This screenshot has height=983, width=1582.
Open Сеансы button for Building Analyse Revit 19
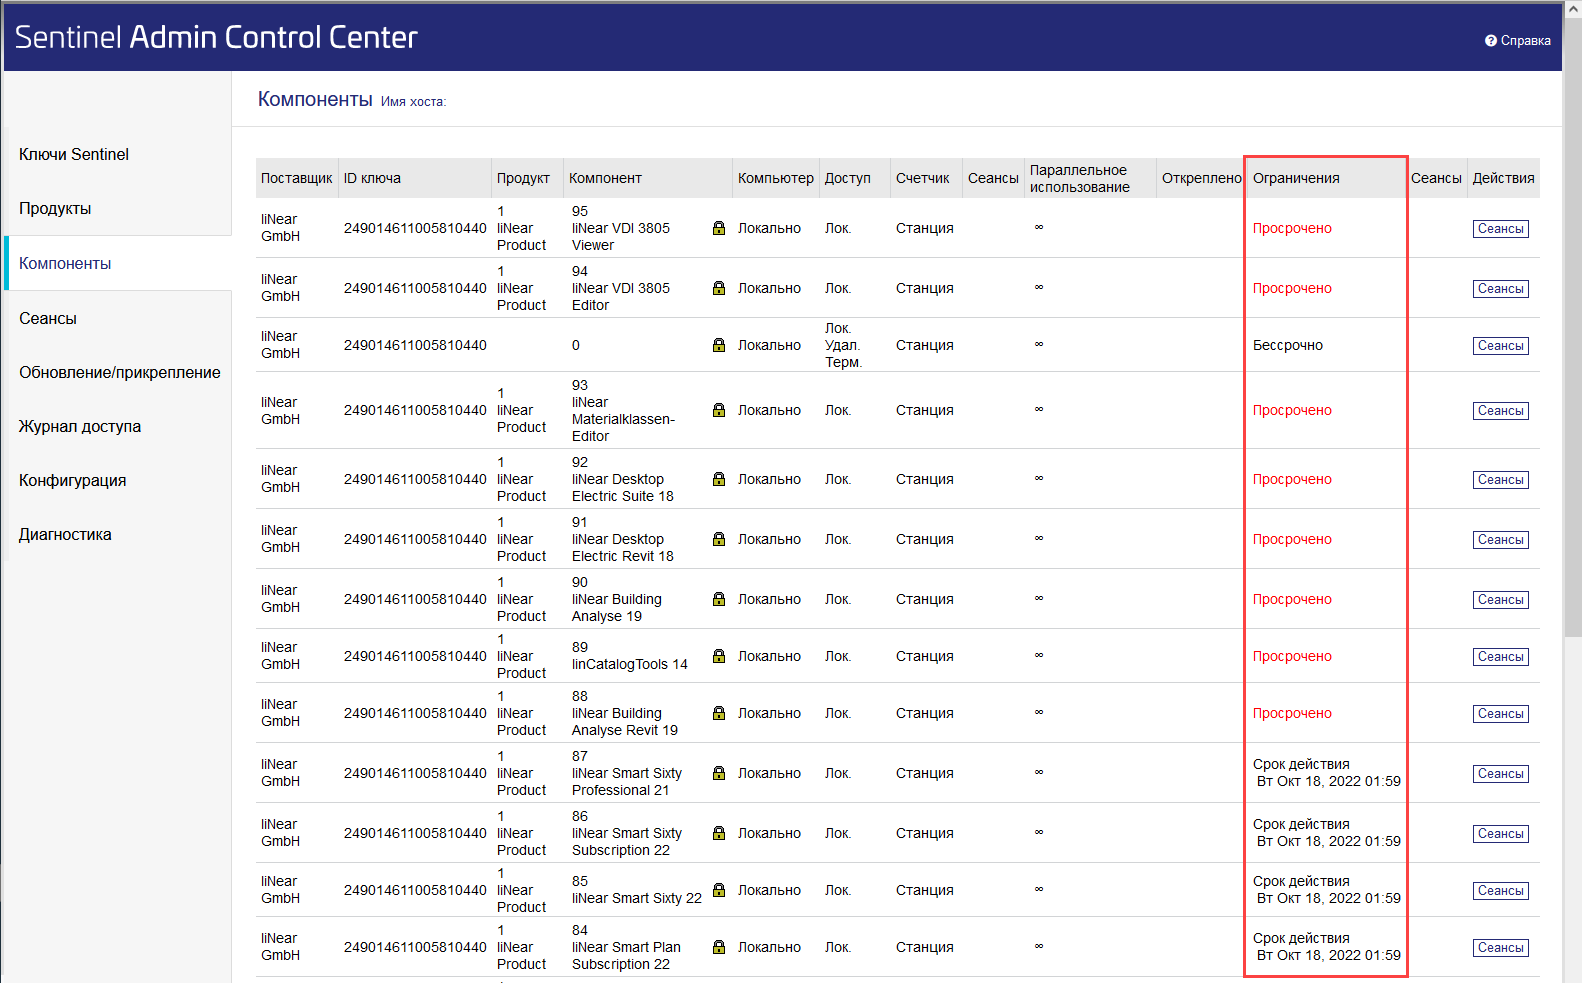click(1500, 714)
